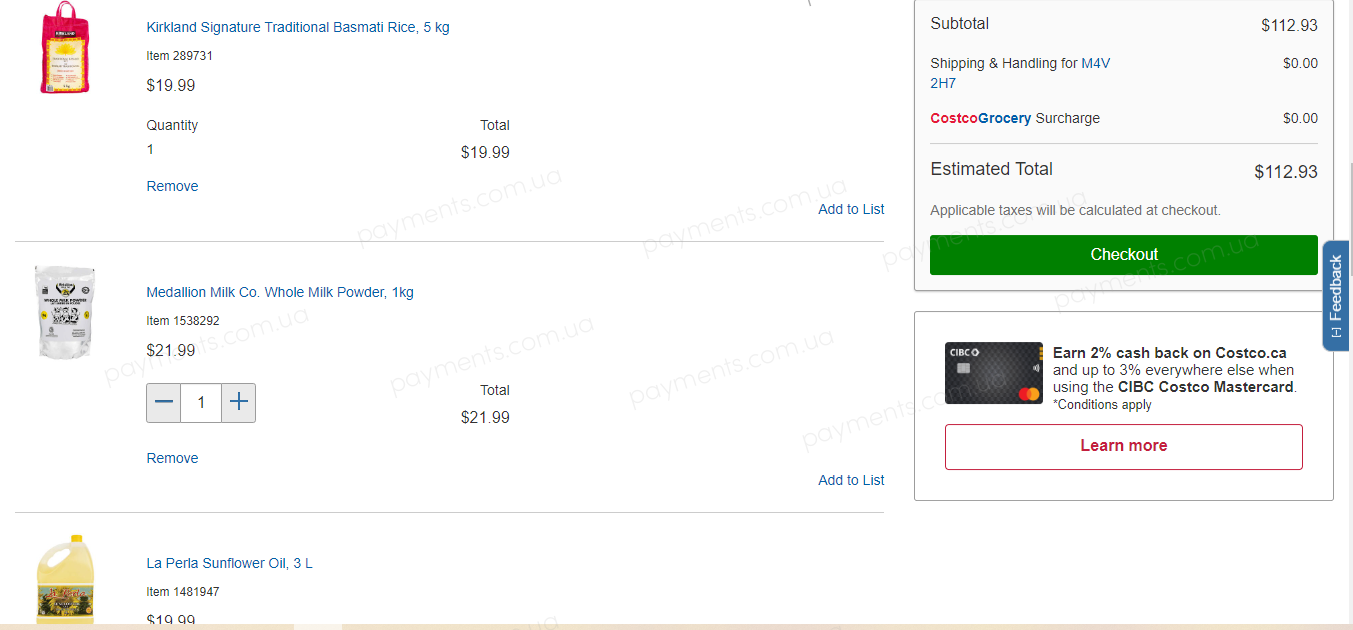
Task: Remove the Whole Milk Powder from the cart
Action: coord(172,458)
